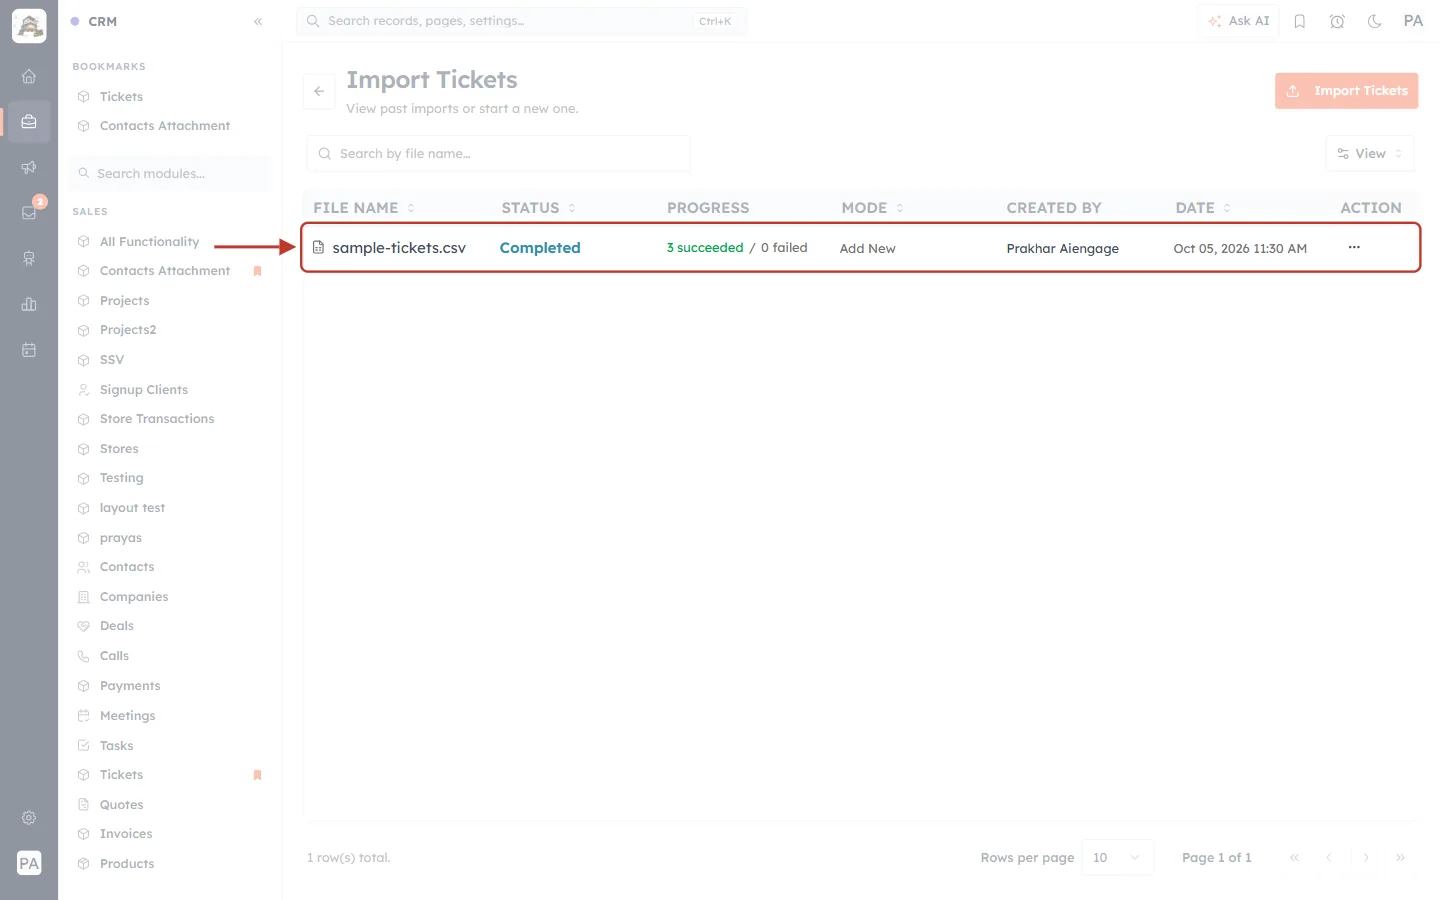Open the bar chart reports icon

coord(29,304)
